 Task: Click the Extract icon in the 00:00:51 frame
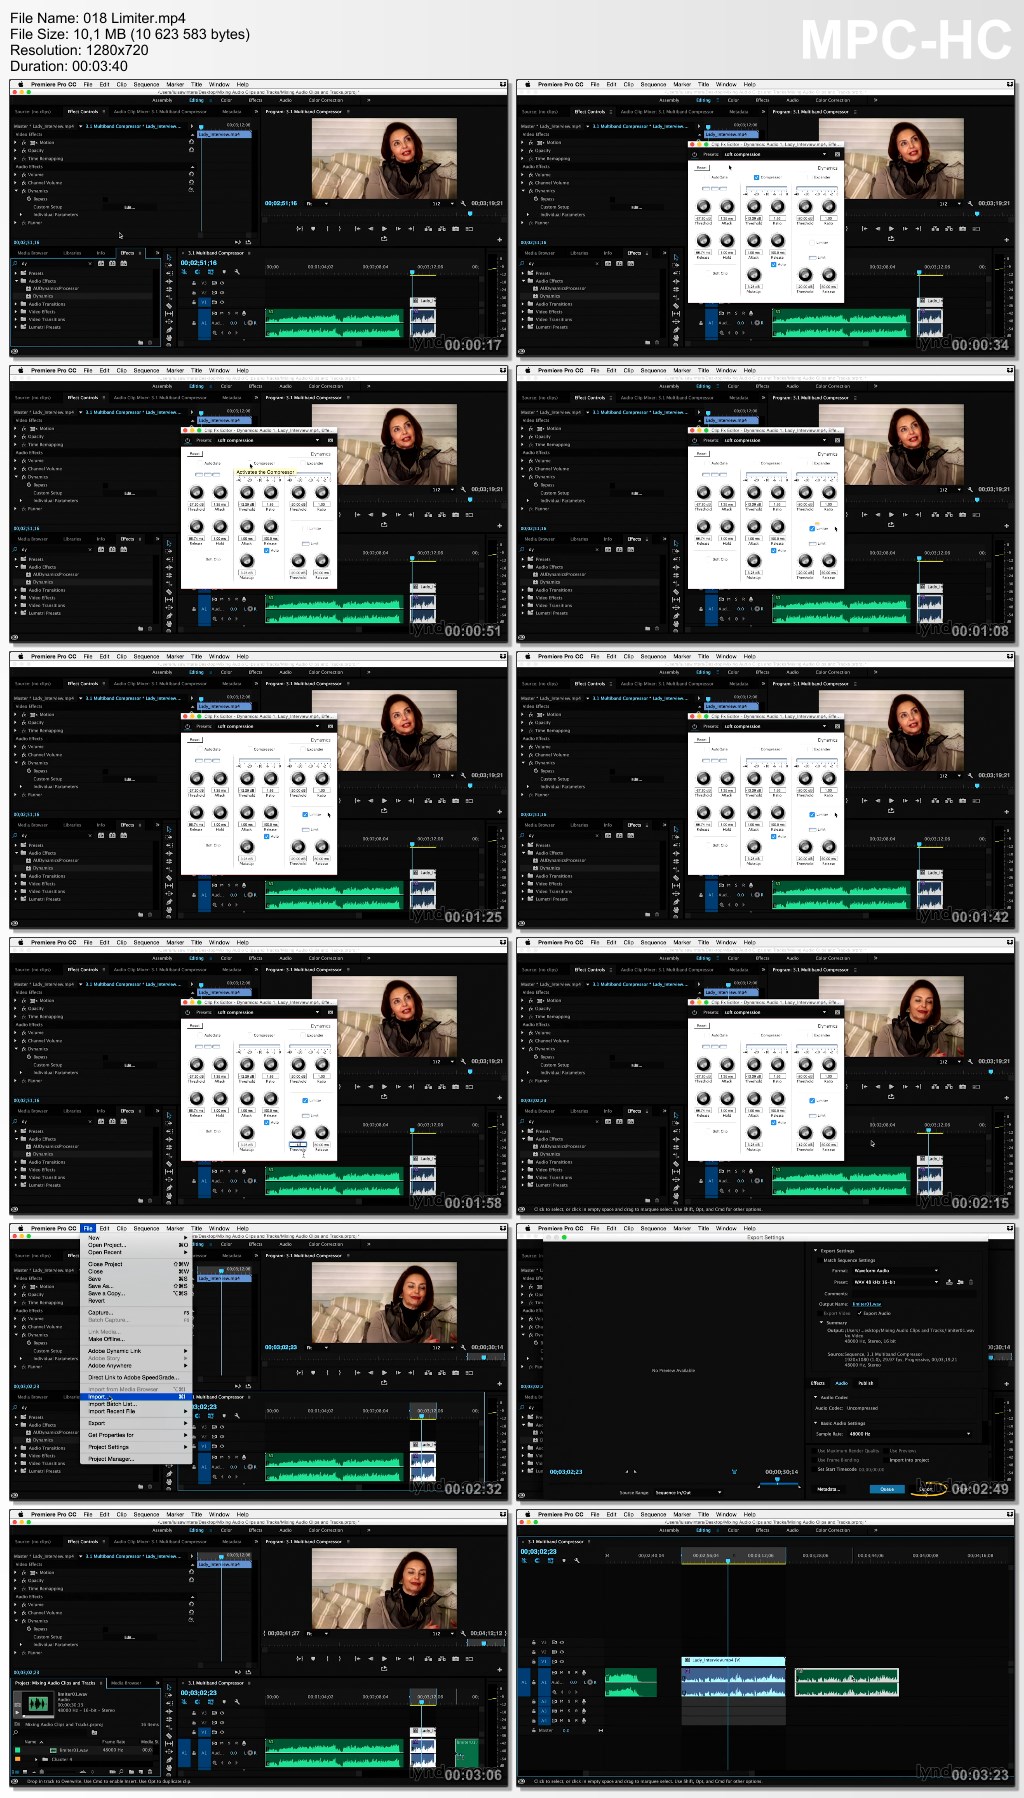pyautogui.click(x=442, y=514)
